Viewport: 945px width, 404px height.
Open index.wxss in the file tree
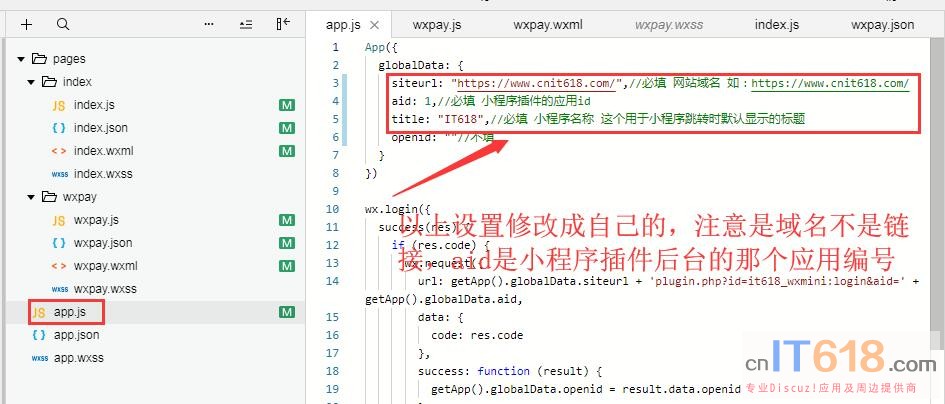pyautogui.click(x=103, y=174)
